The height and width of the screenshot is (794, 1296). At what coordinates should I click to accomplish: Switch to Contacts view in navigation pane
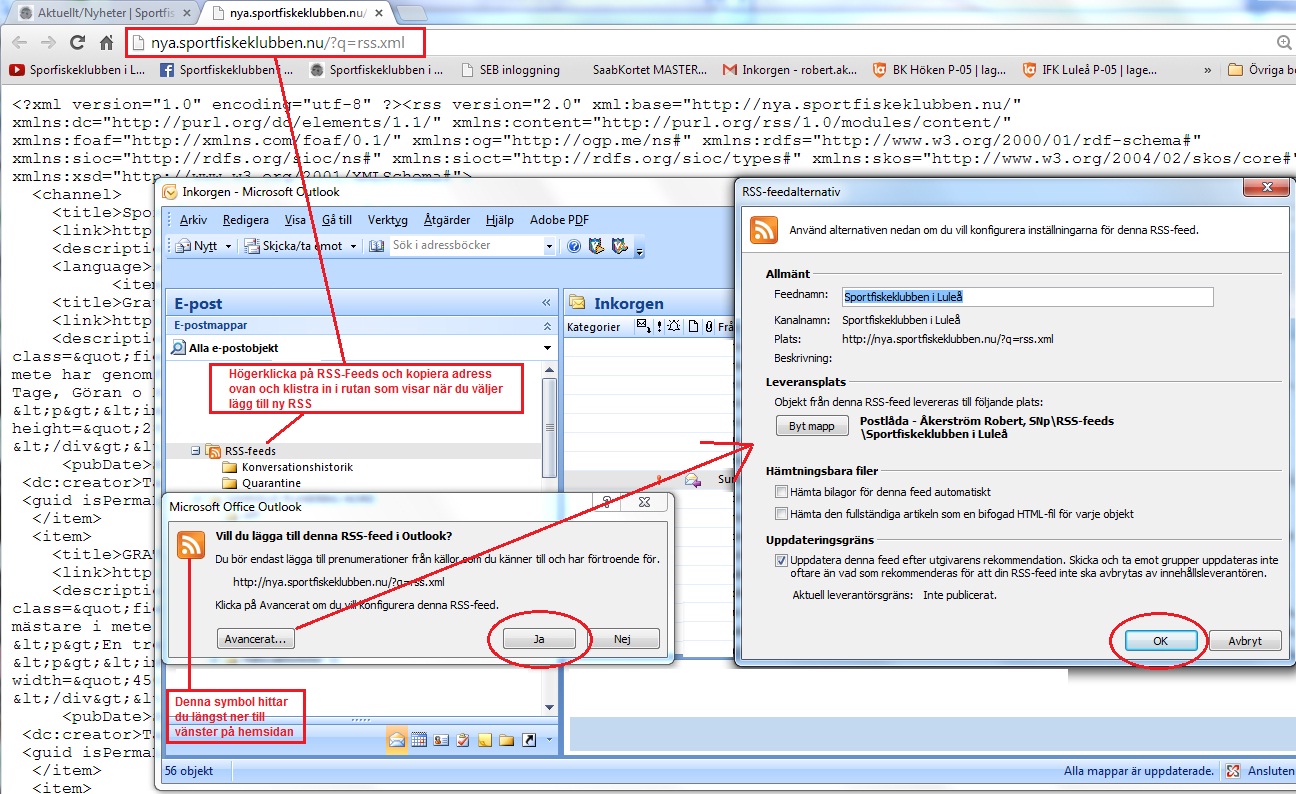441,741
